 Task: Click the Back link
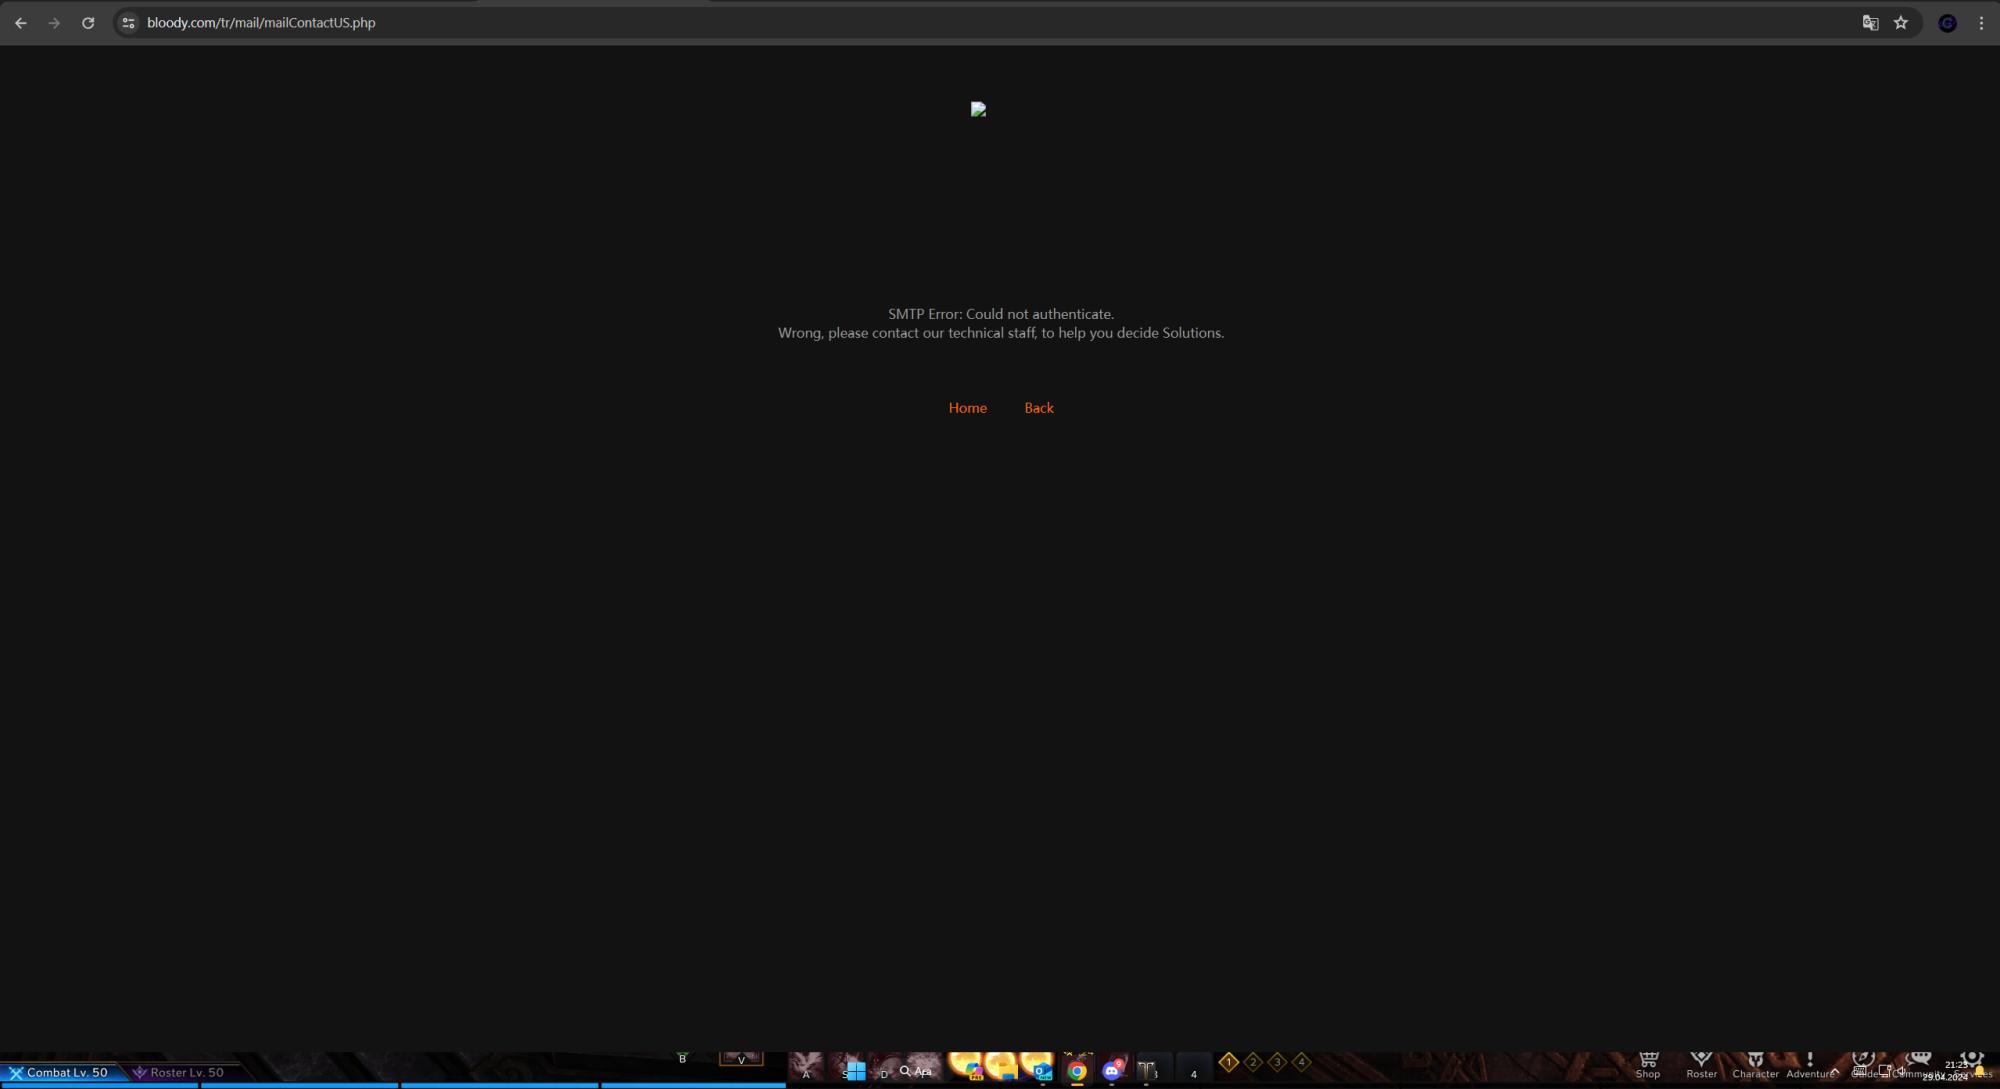pos(1038,408)
